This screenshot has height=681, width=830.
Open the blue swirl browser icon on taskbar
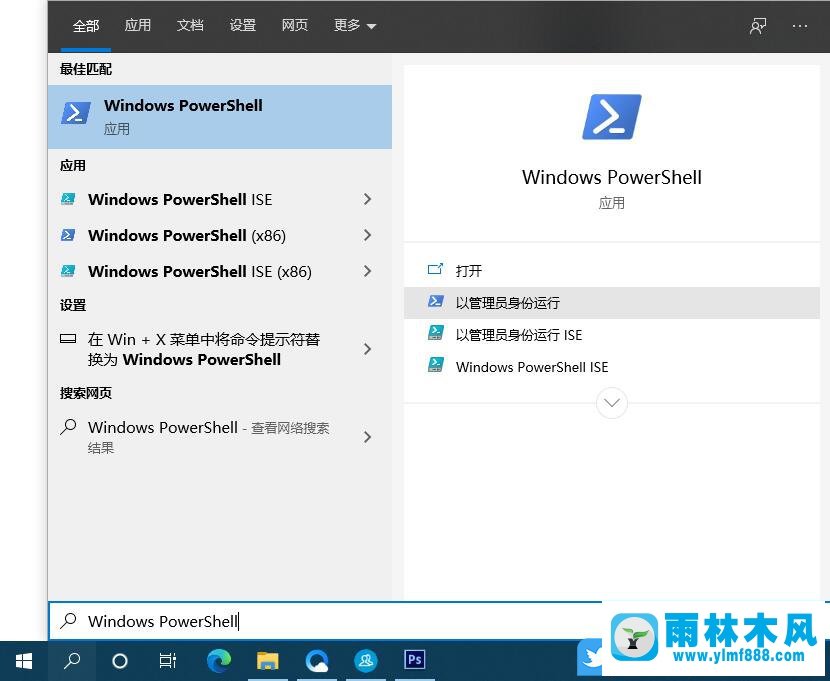tap(317, 661)
